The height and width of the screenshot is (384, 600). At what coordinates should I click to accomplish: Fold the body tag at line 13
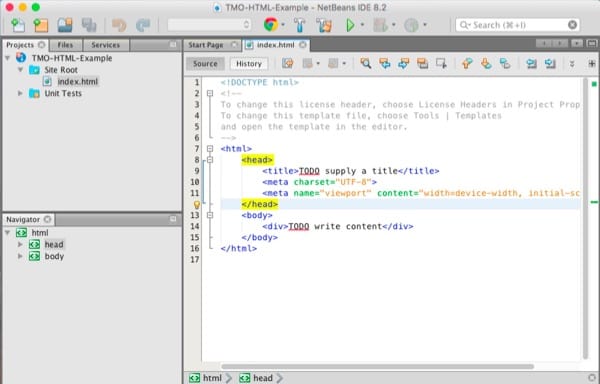[x=210, y=215]
